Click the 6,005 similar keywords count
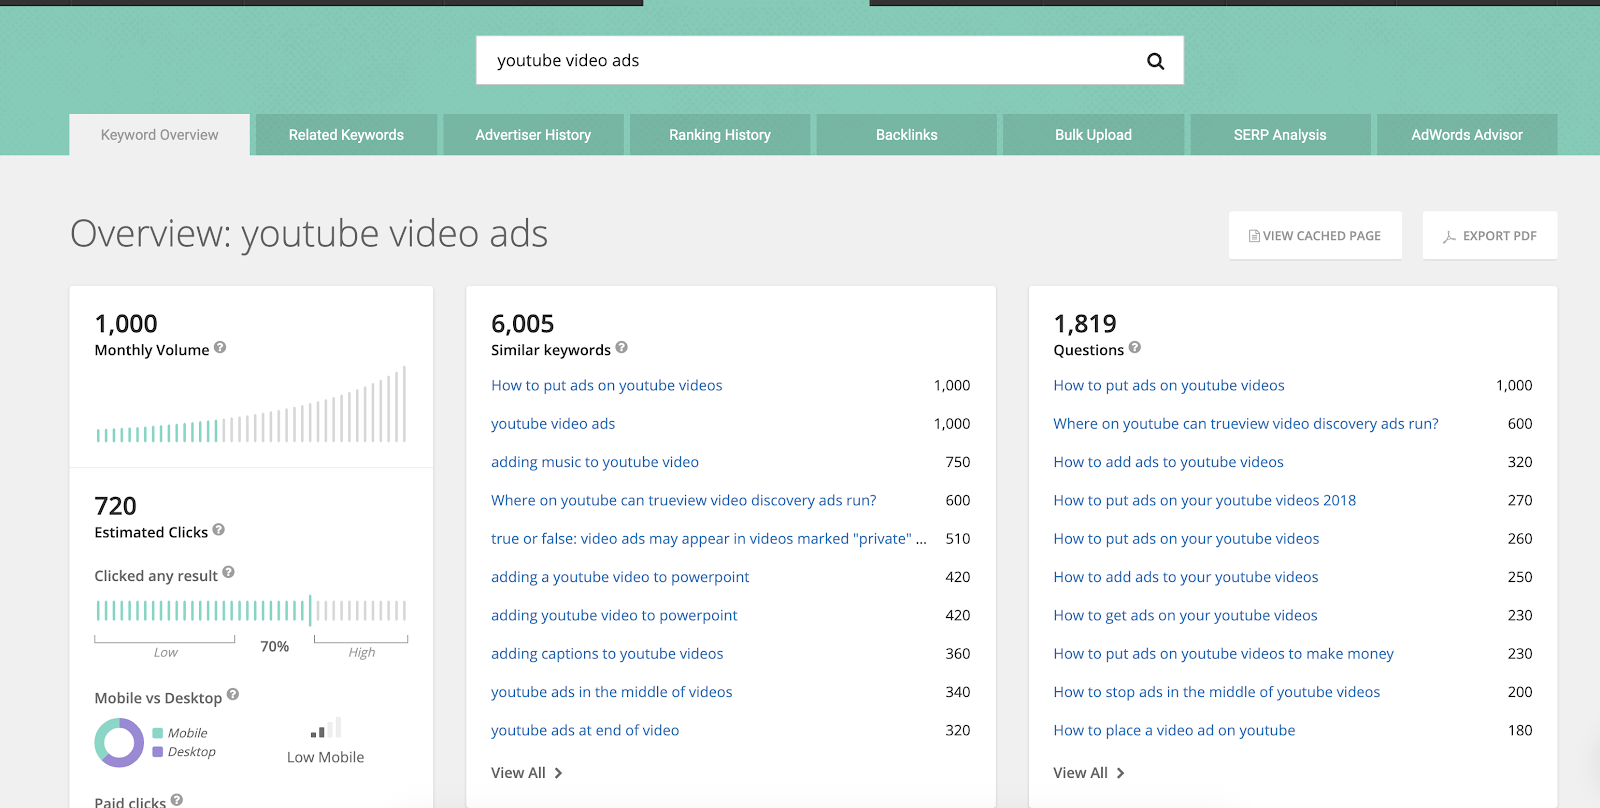Image resolution: width=1600 pixels, height=808 pixels. (x=522, y=324)
